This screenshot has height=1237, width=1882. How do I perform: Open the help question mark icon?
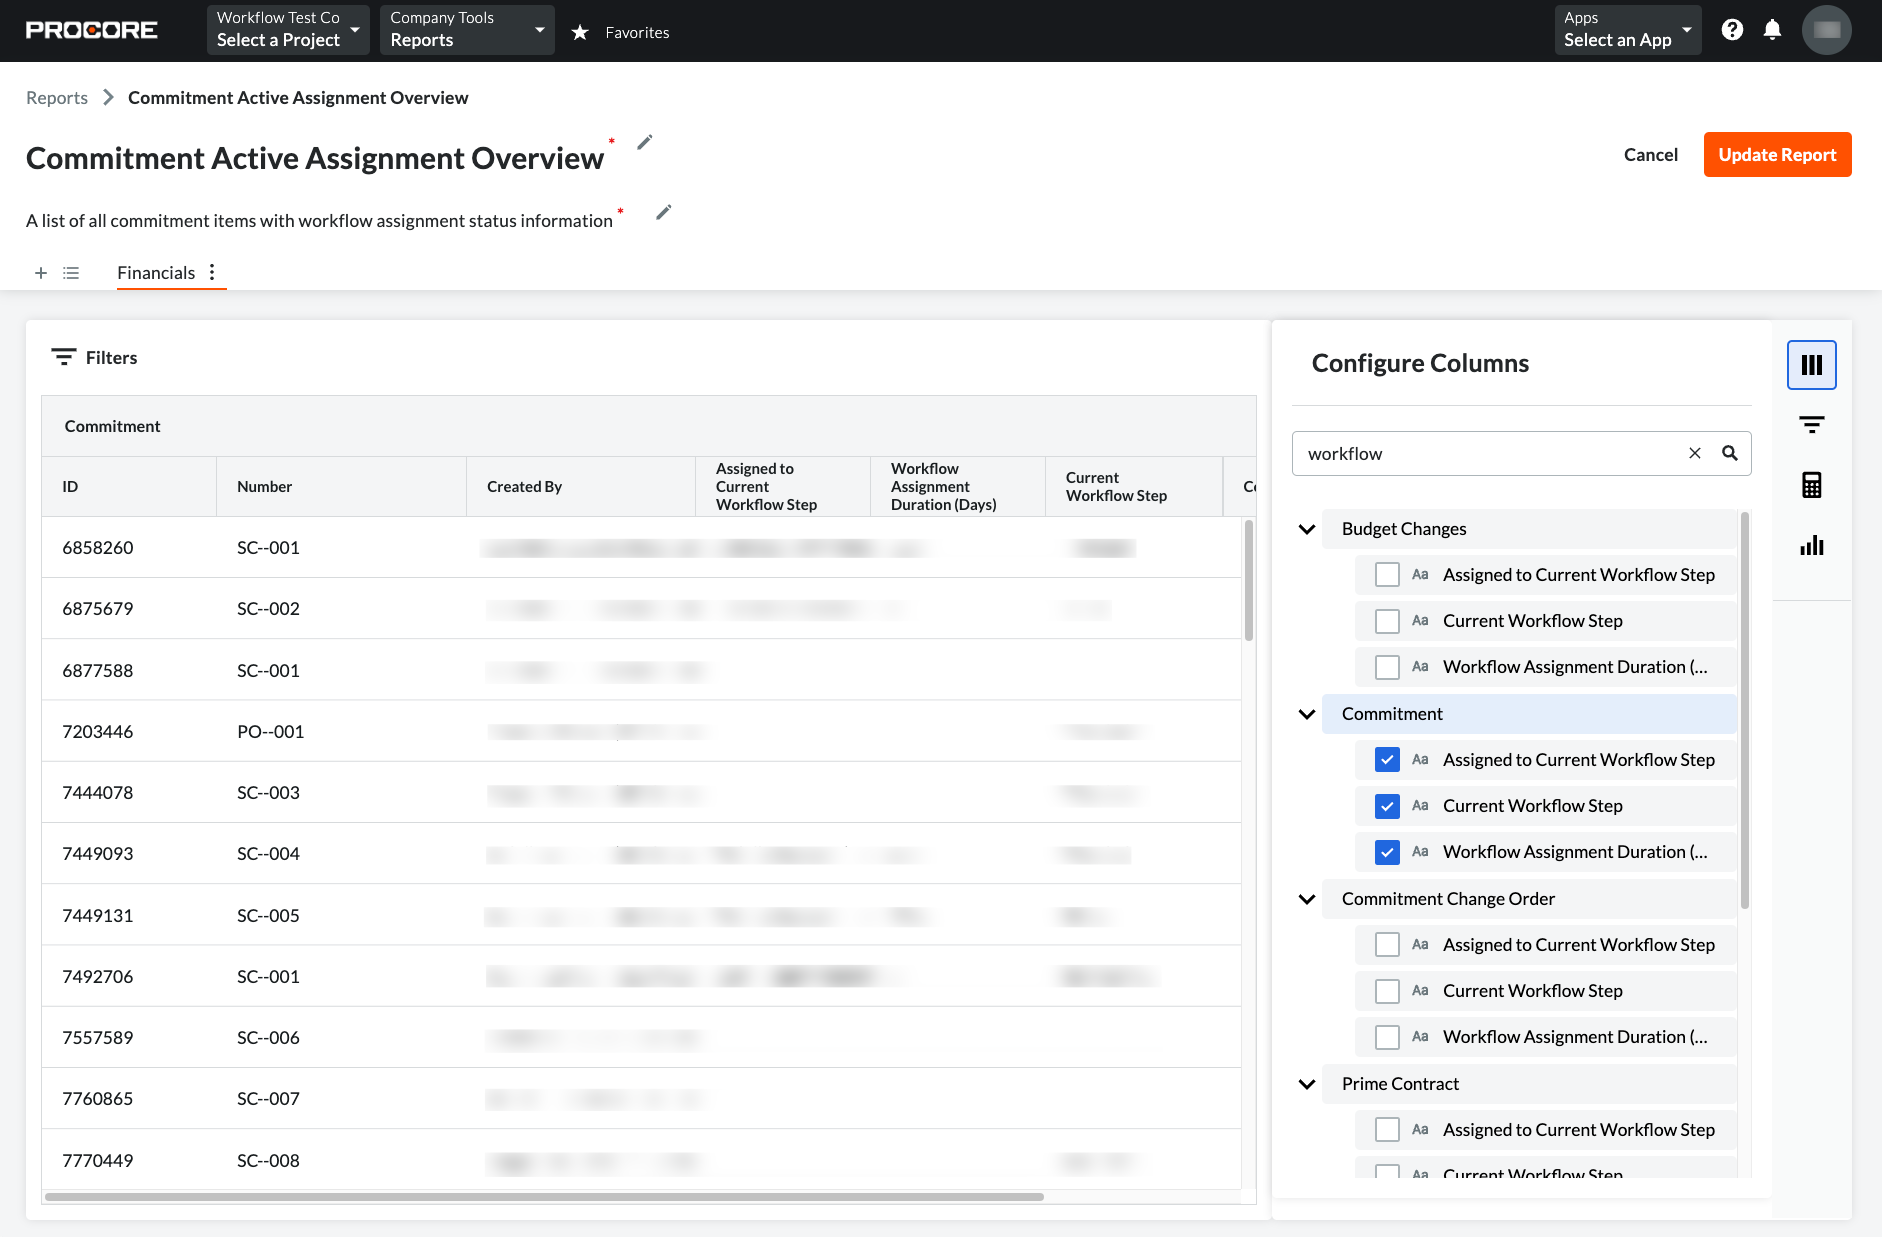pyautogui.click(x=1731, y=30)
